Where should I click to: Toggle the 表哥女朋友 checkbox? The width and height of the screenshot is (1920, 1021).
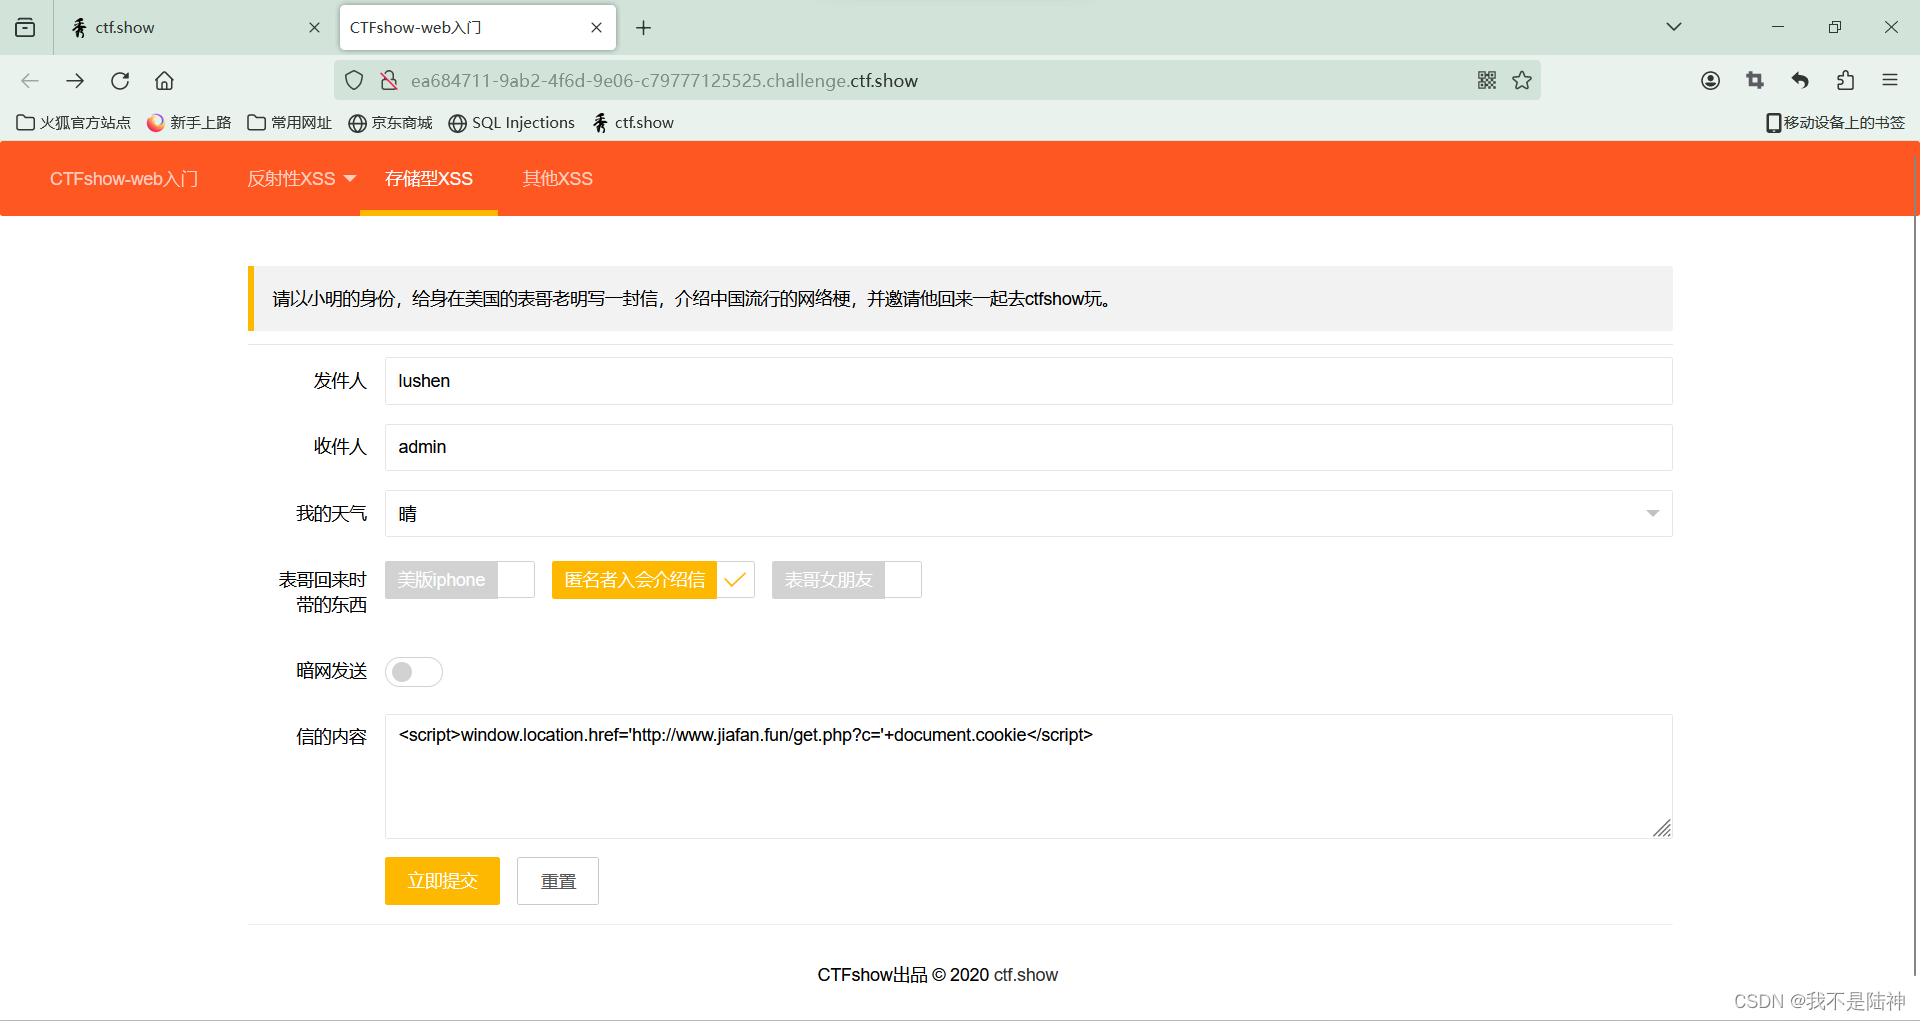coord(846,580)
